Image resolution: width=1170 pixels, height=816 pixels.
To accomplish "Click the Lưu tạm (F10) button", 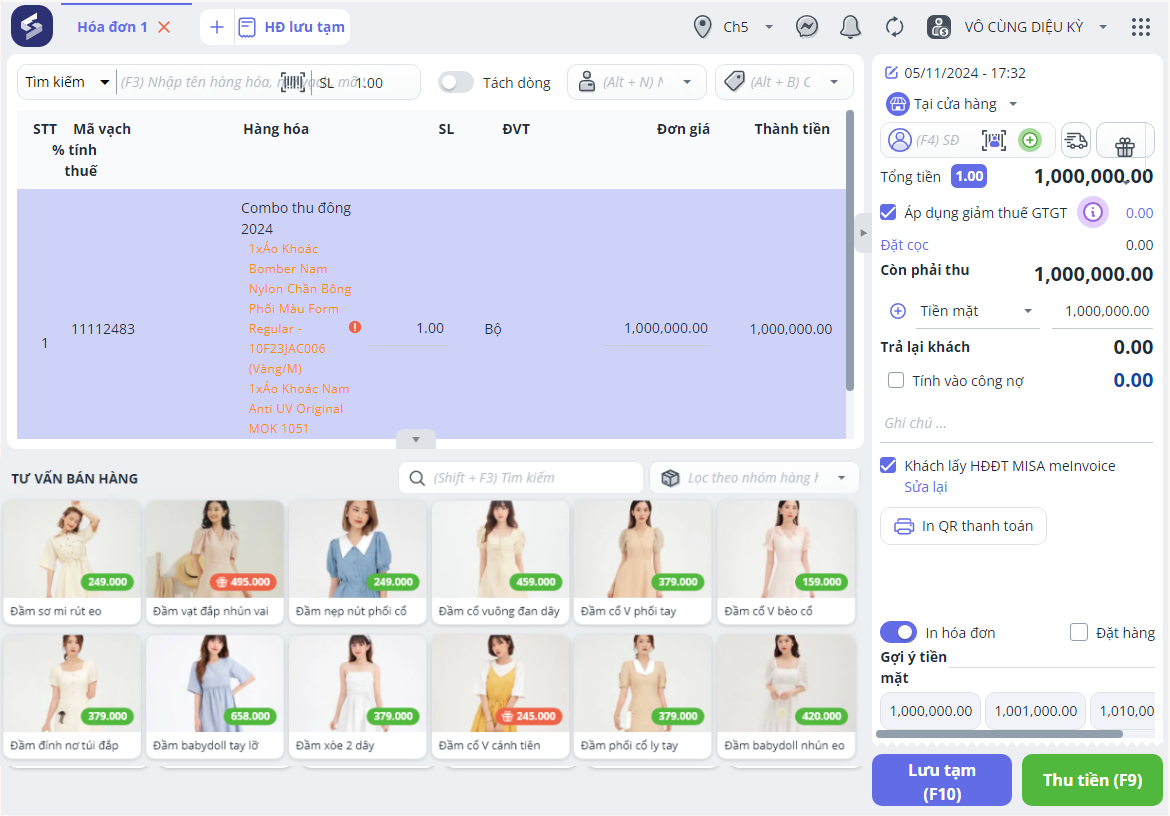I will tap(942, 781).
